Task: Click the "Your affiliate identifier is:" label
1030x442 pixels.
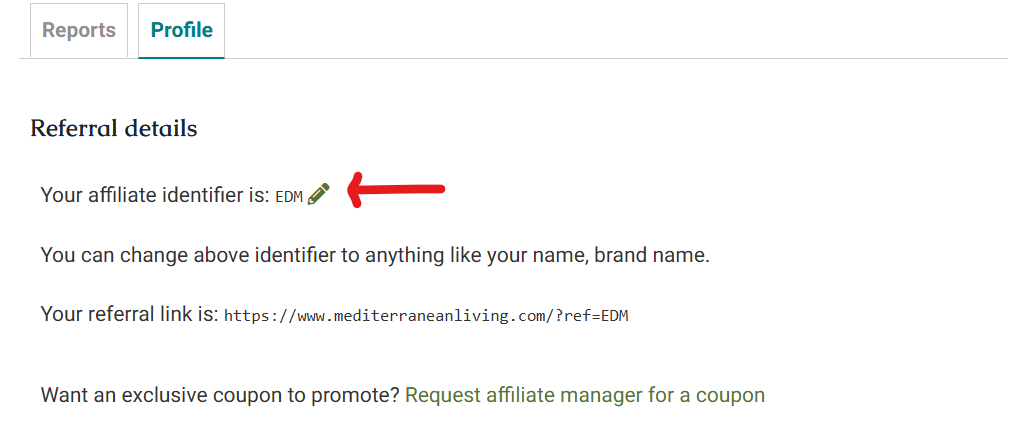Action: pyautogui.click(x=155, y=195)
